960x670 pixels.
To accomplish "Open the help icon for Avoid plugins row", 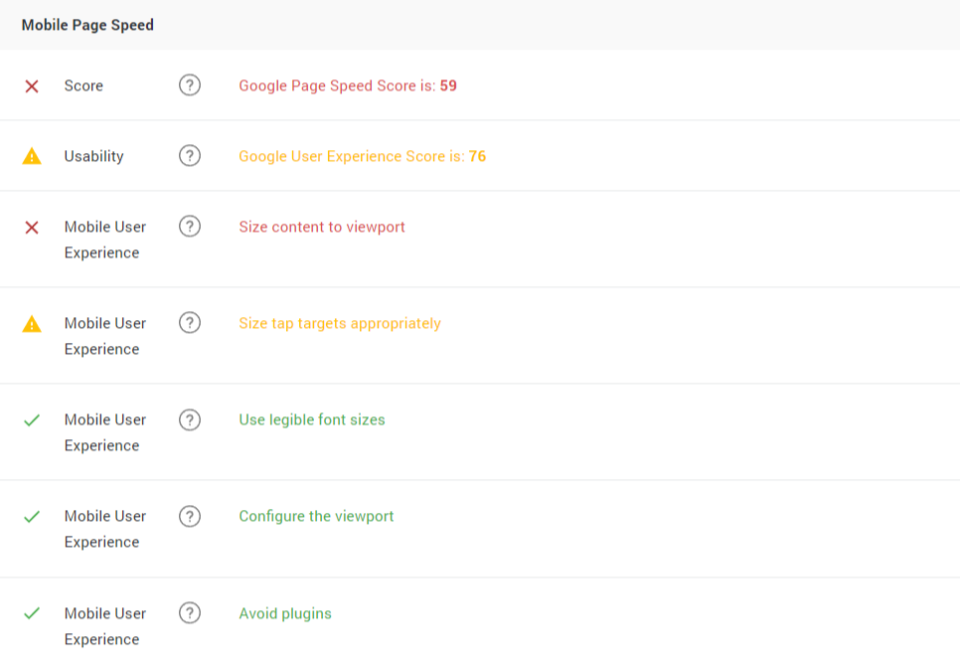I will 189,613.
